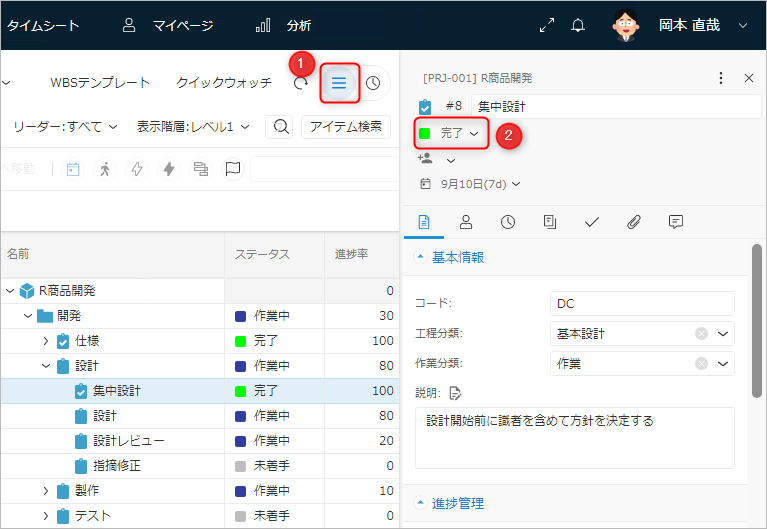
Task: Open the 完了 status dropdown
Action: [x=451, y=133]
